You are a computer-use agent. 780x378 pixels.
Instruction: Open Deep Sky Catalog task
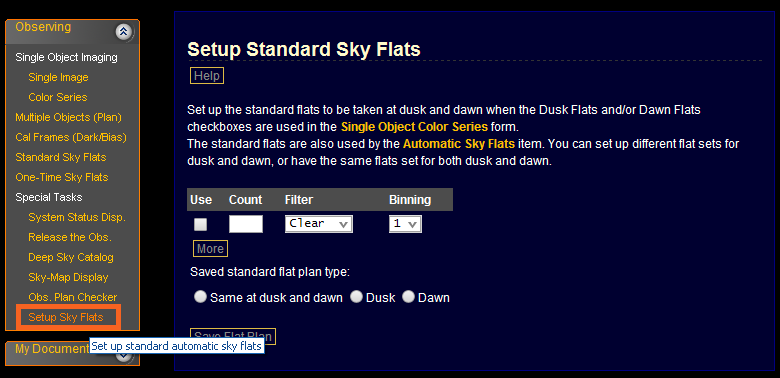[71, 257]
